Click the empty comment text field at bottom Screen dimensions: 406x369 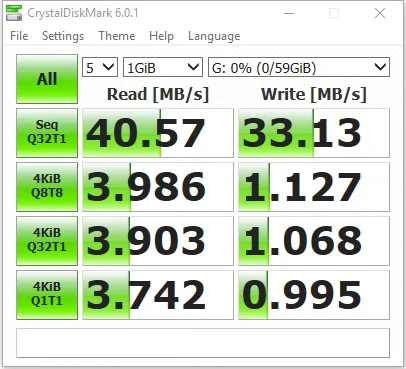(x=203, y=343)
